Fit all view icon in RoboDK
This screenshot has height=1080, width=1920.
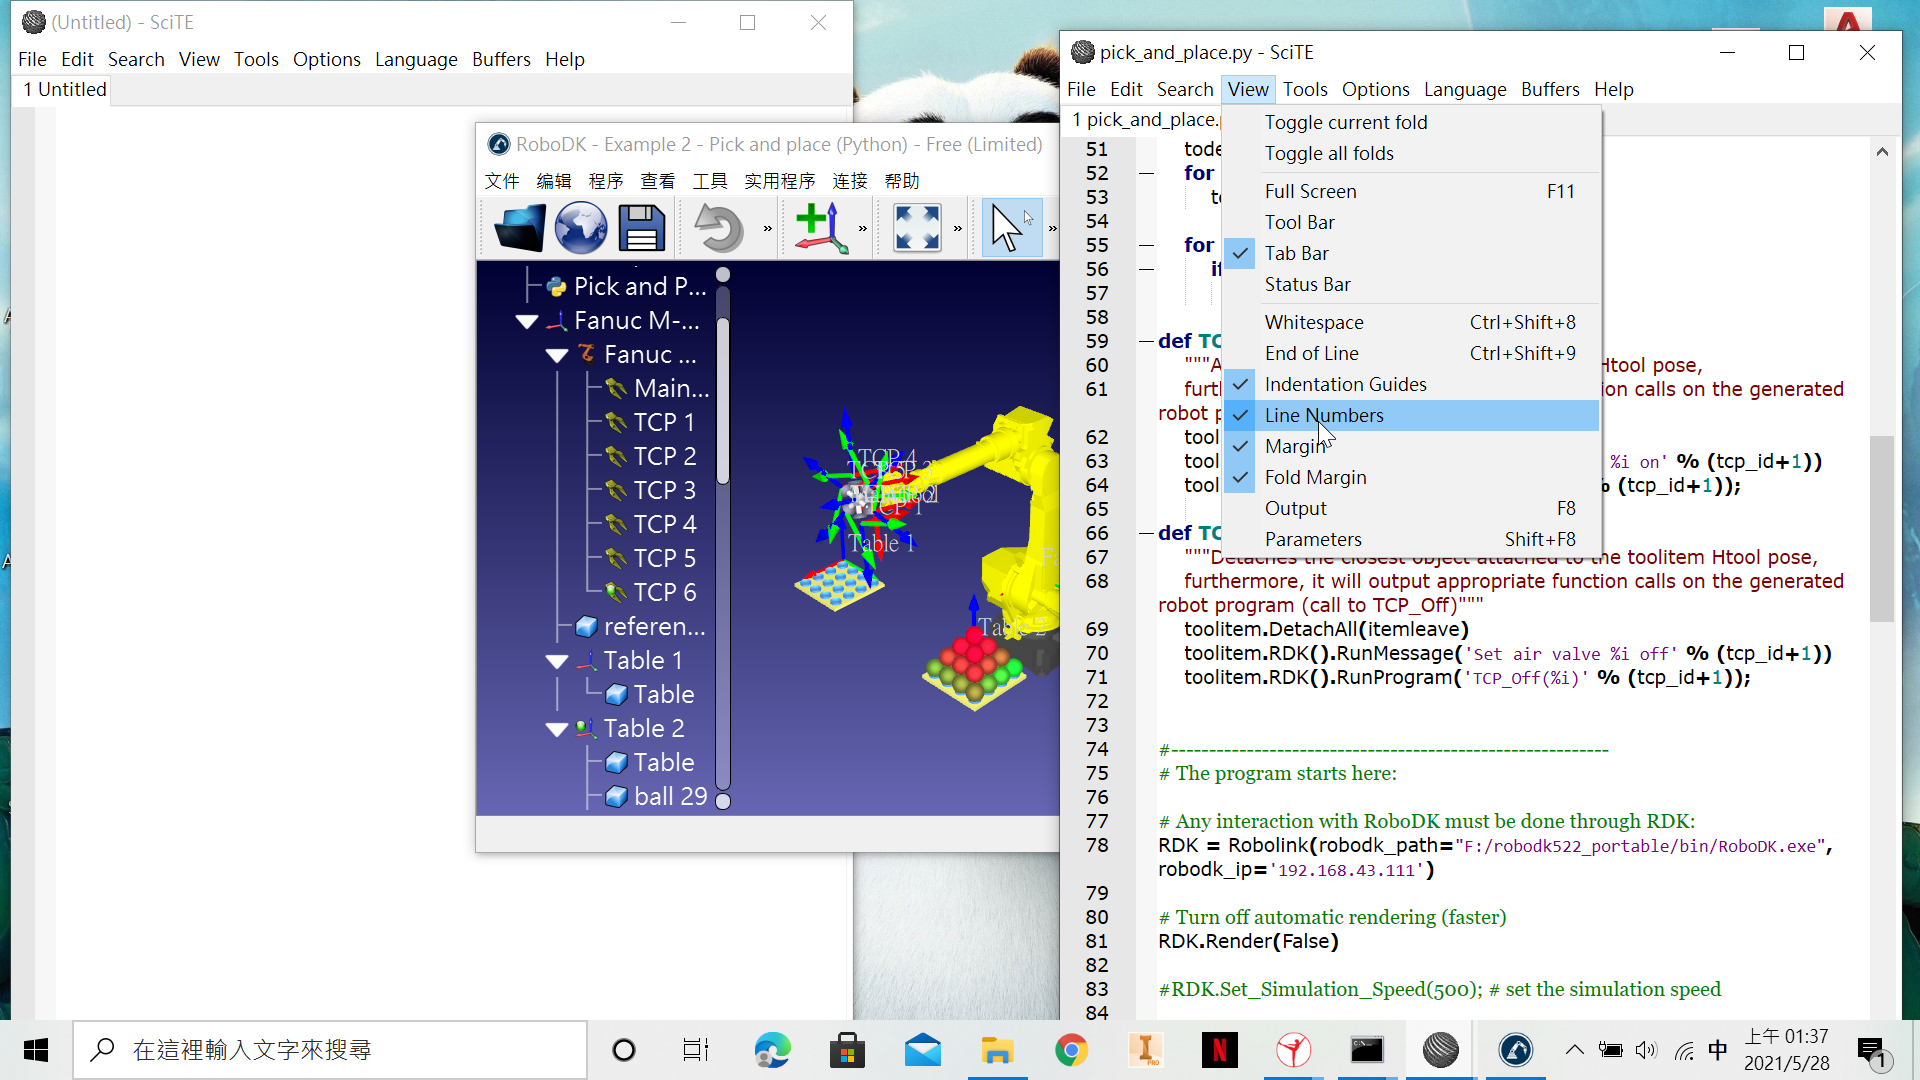[917, 228]
